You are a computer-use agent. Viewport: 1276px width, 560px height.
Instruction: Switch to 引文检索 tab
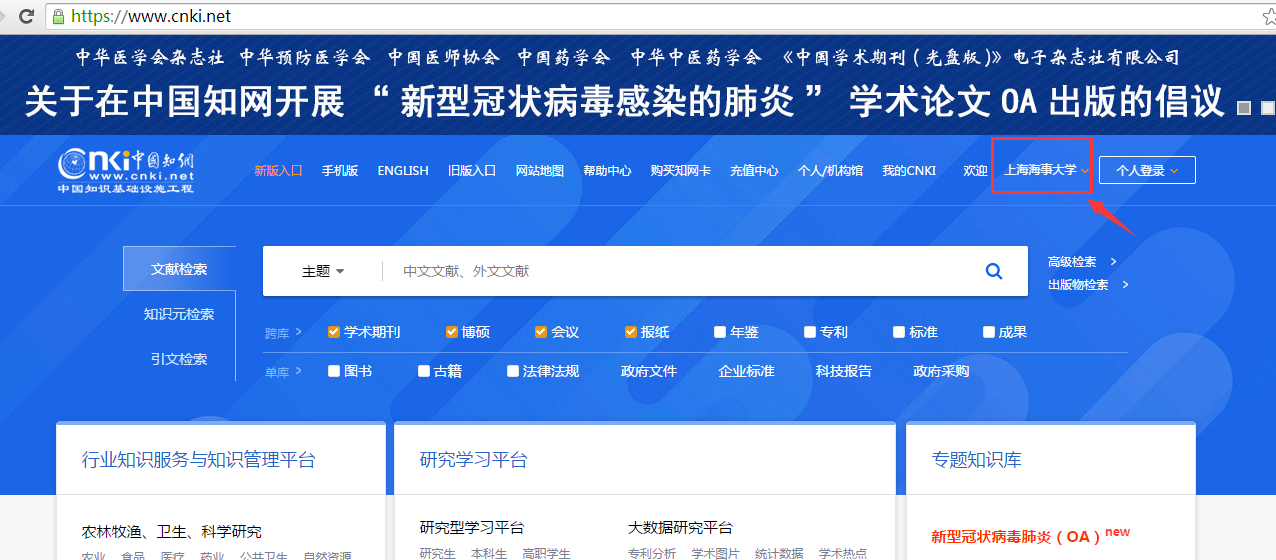(x=179, y=359)
